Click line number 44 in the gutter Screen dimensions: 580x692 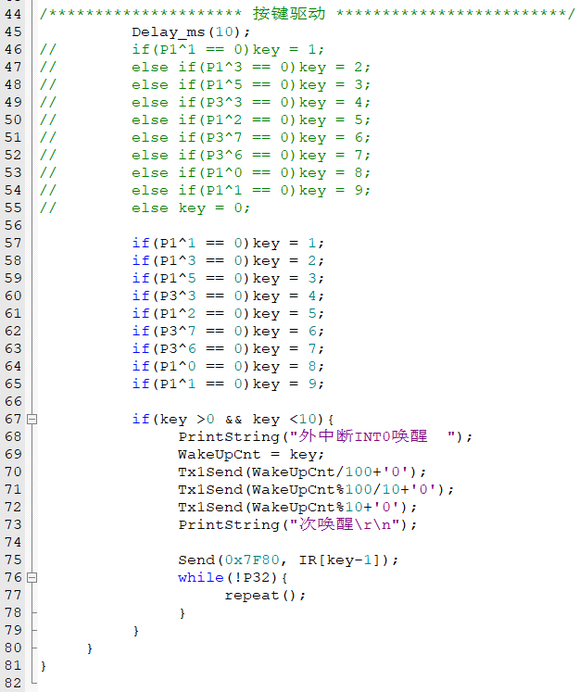coord(13,14)
